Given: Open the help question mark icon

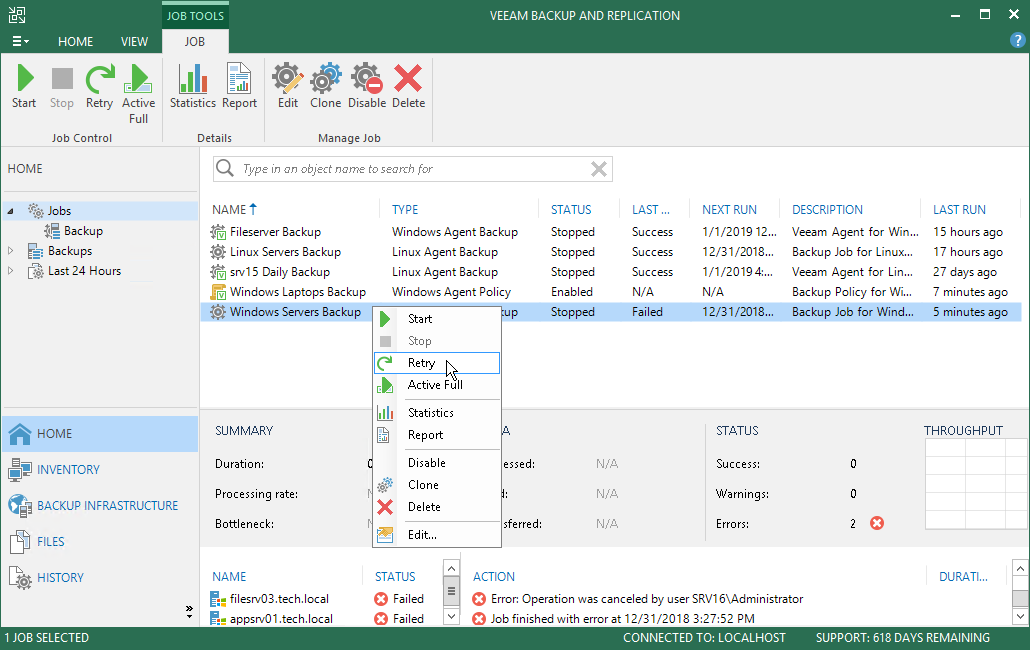Looking at the screenshot, I should (x=1017, y=41).
